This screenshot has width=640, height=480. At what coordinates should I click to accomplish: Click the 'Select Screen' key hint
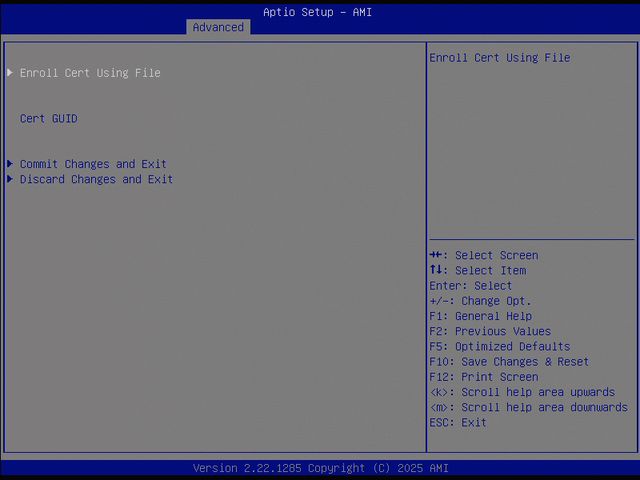[x=484, y=256]
